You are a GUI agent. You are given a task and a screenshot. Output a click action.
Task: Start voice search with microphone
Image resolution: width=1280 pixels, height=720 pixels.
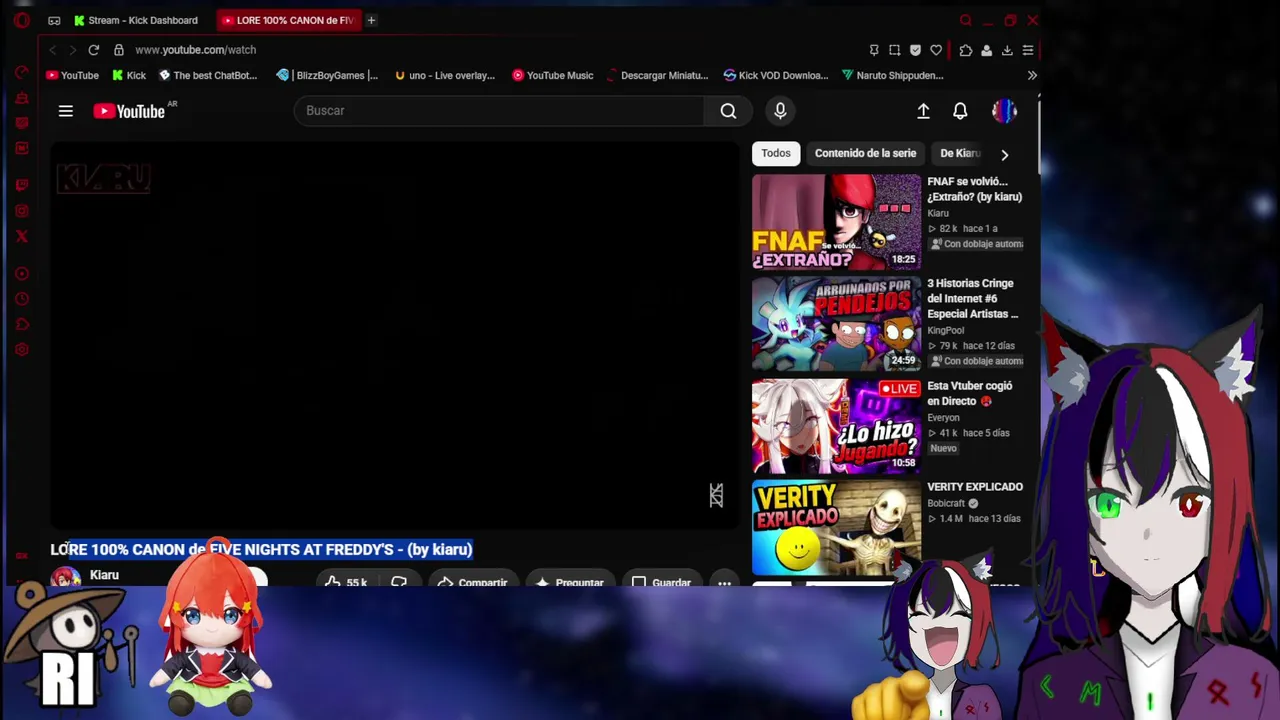(780, 111)
